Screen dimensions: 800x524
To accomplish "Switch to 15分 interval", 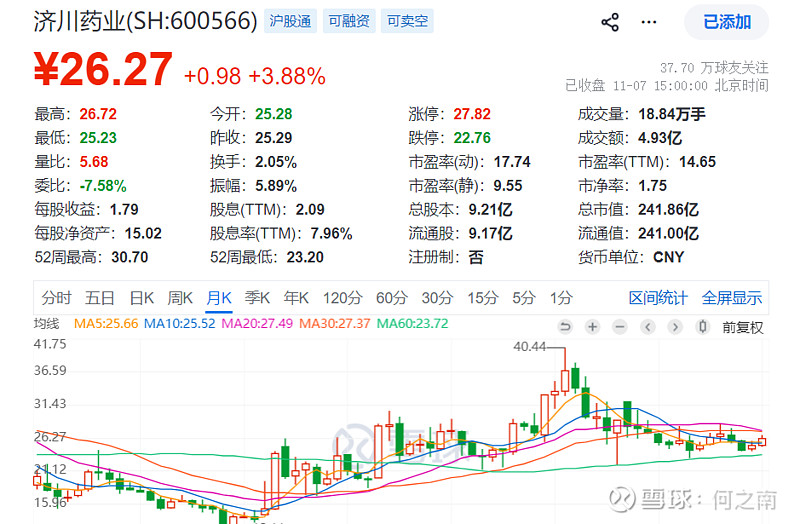I will pyautogui.click(x=483, y=297).
